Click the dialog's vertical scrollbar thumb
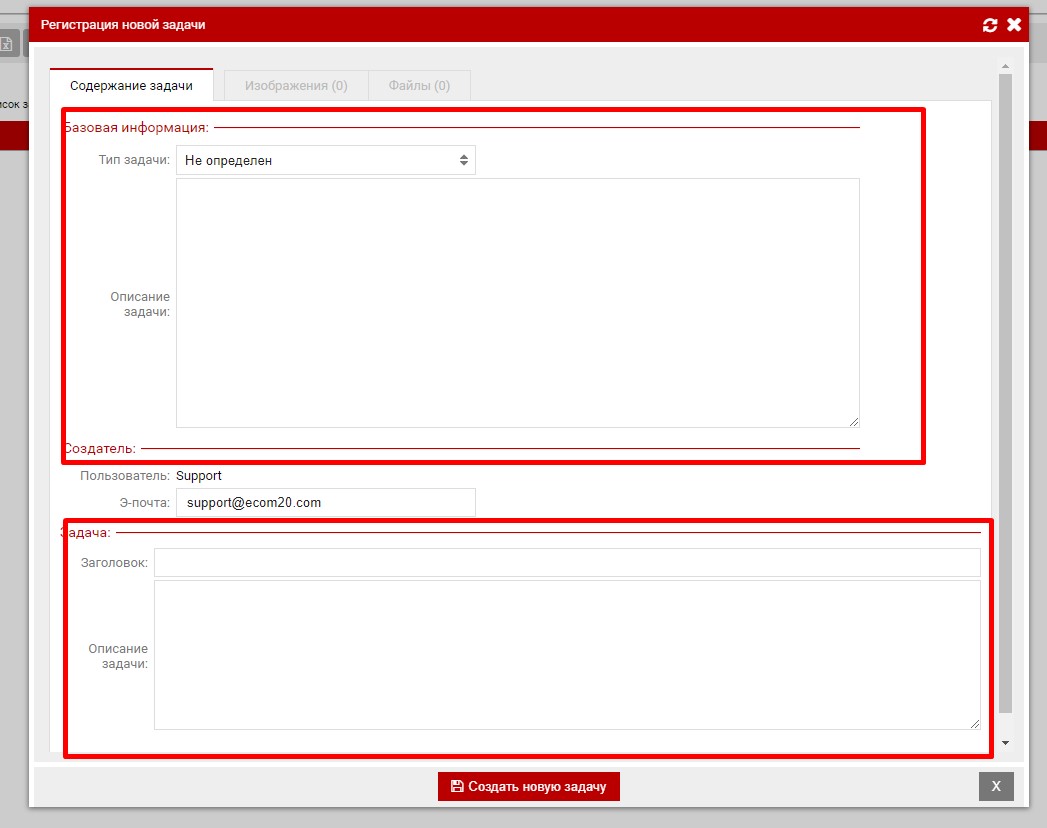The image size is (1047, 828). (1005, 390)
